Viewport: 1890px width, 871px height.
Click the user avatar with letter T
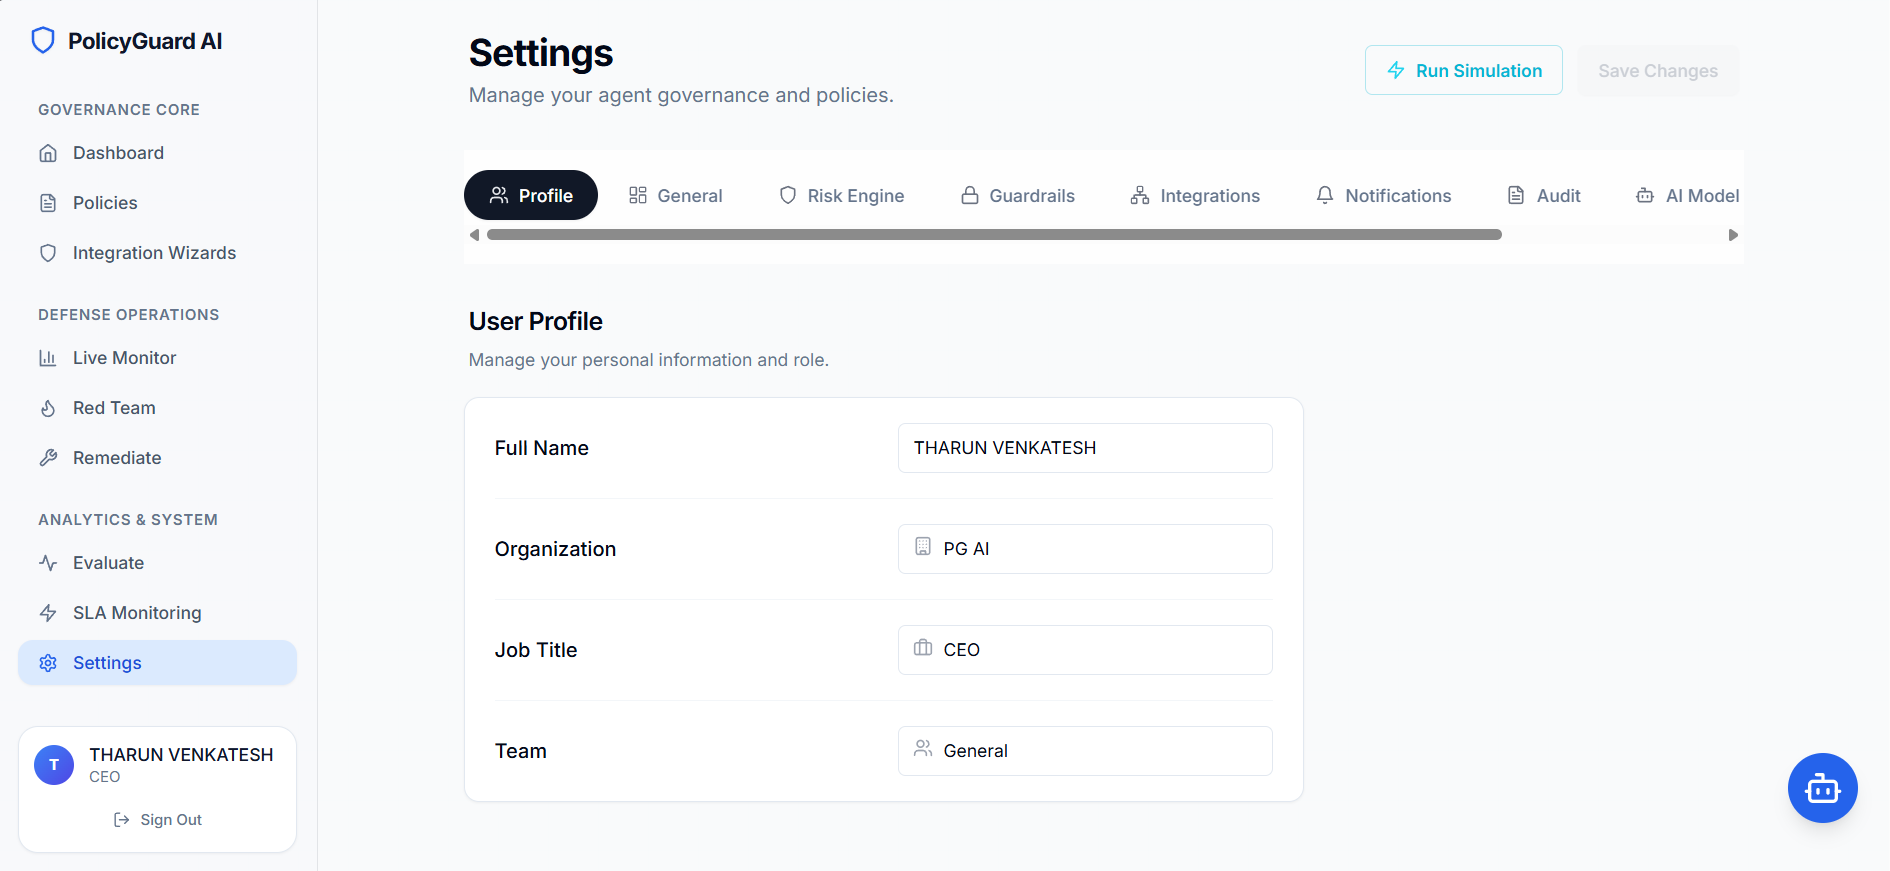point(54,765)
